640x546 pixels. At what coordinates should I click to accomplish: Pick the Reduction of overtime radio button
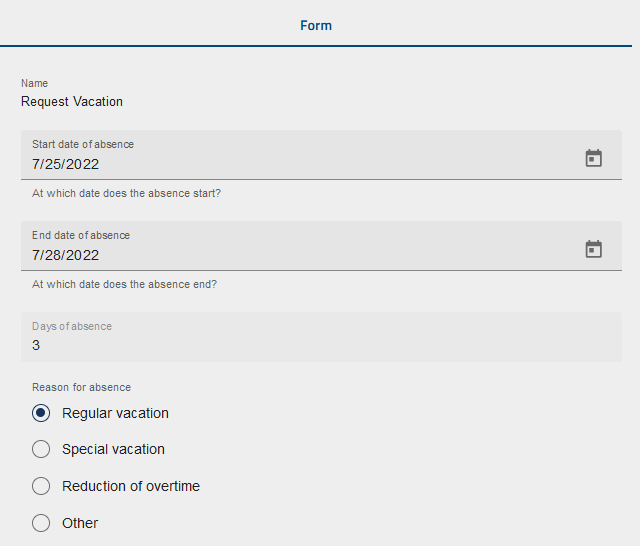[x=41, y=486]
